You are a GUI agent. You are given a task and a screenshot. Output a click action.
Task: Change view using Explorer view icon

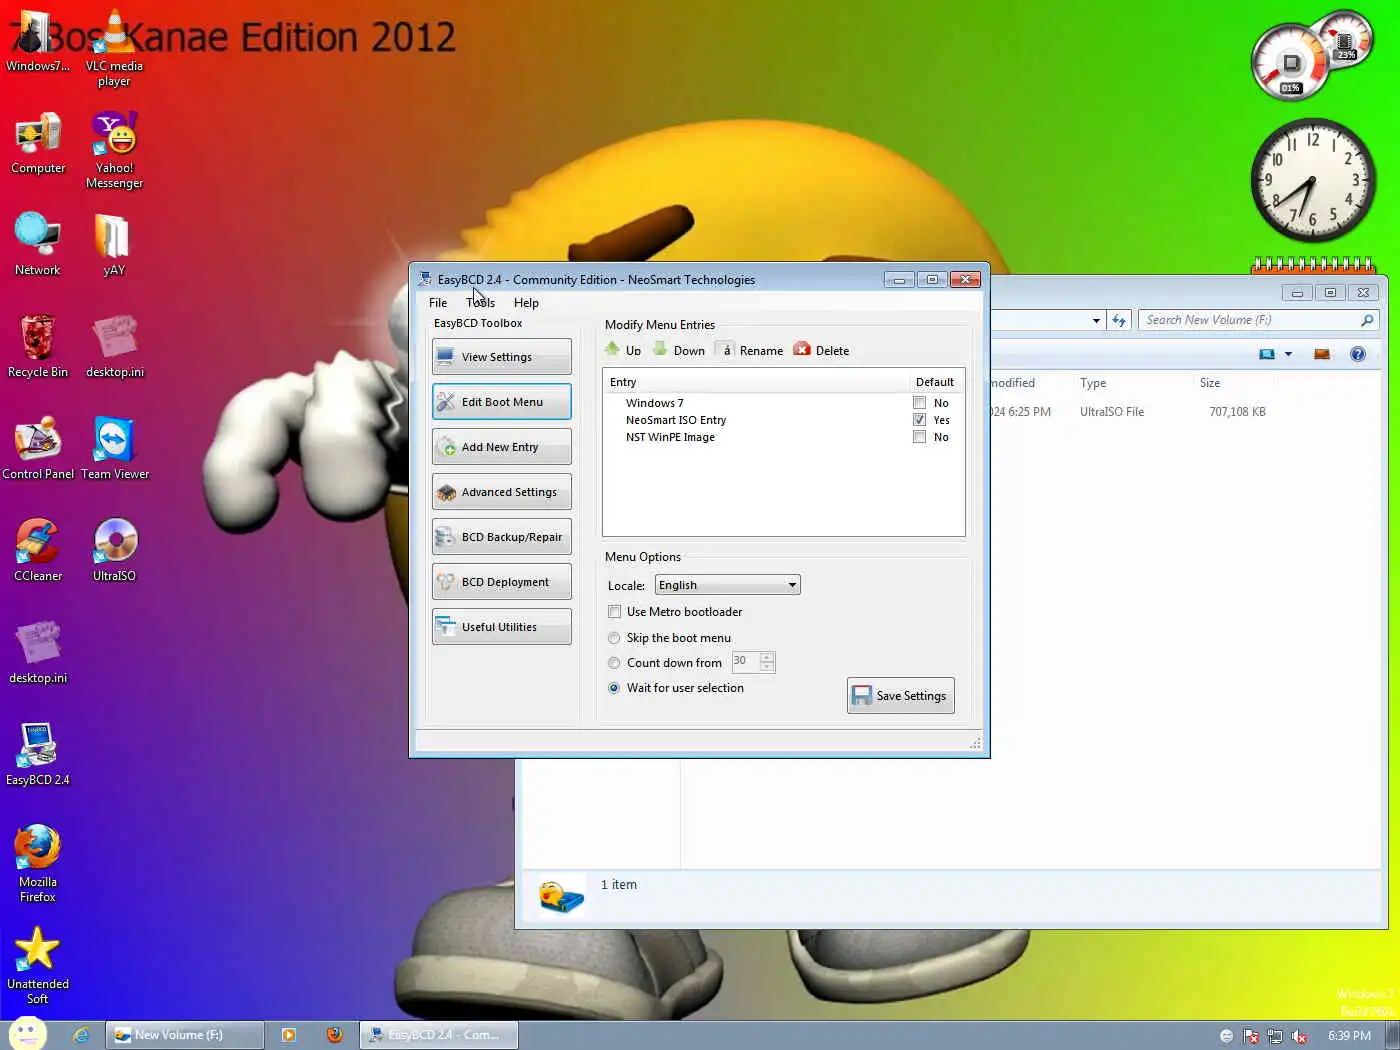[x=1267, y=354]
